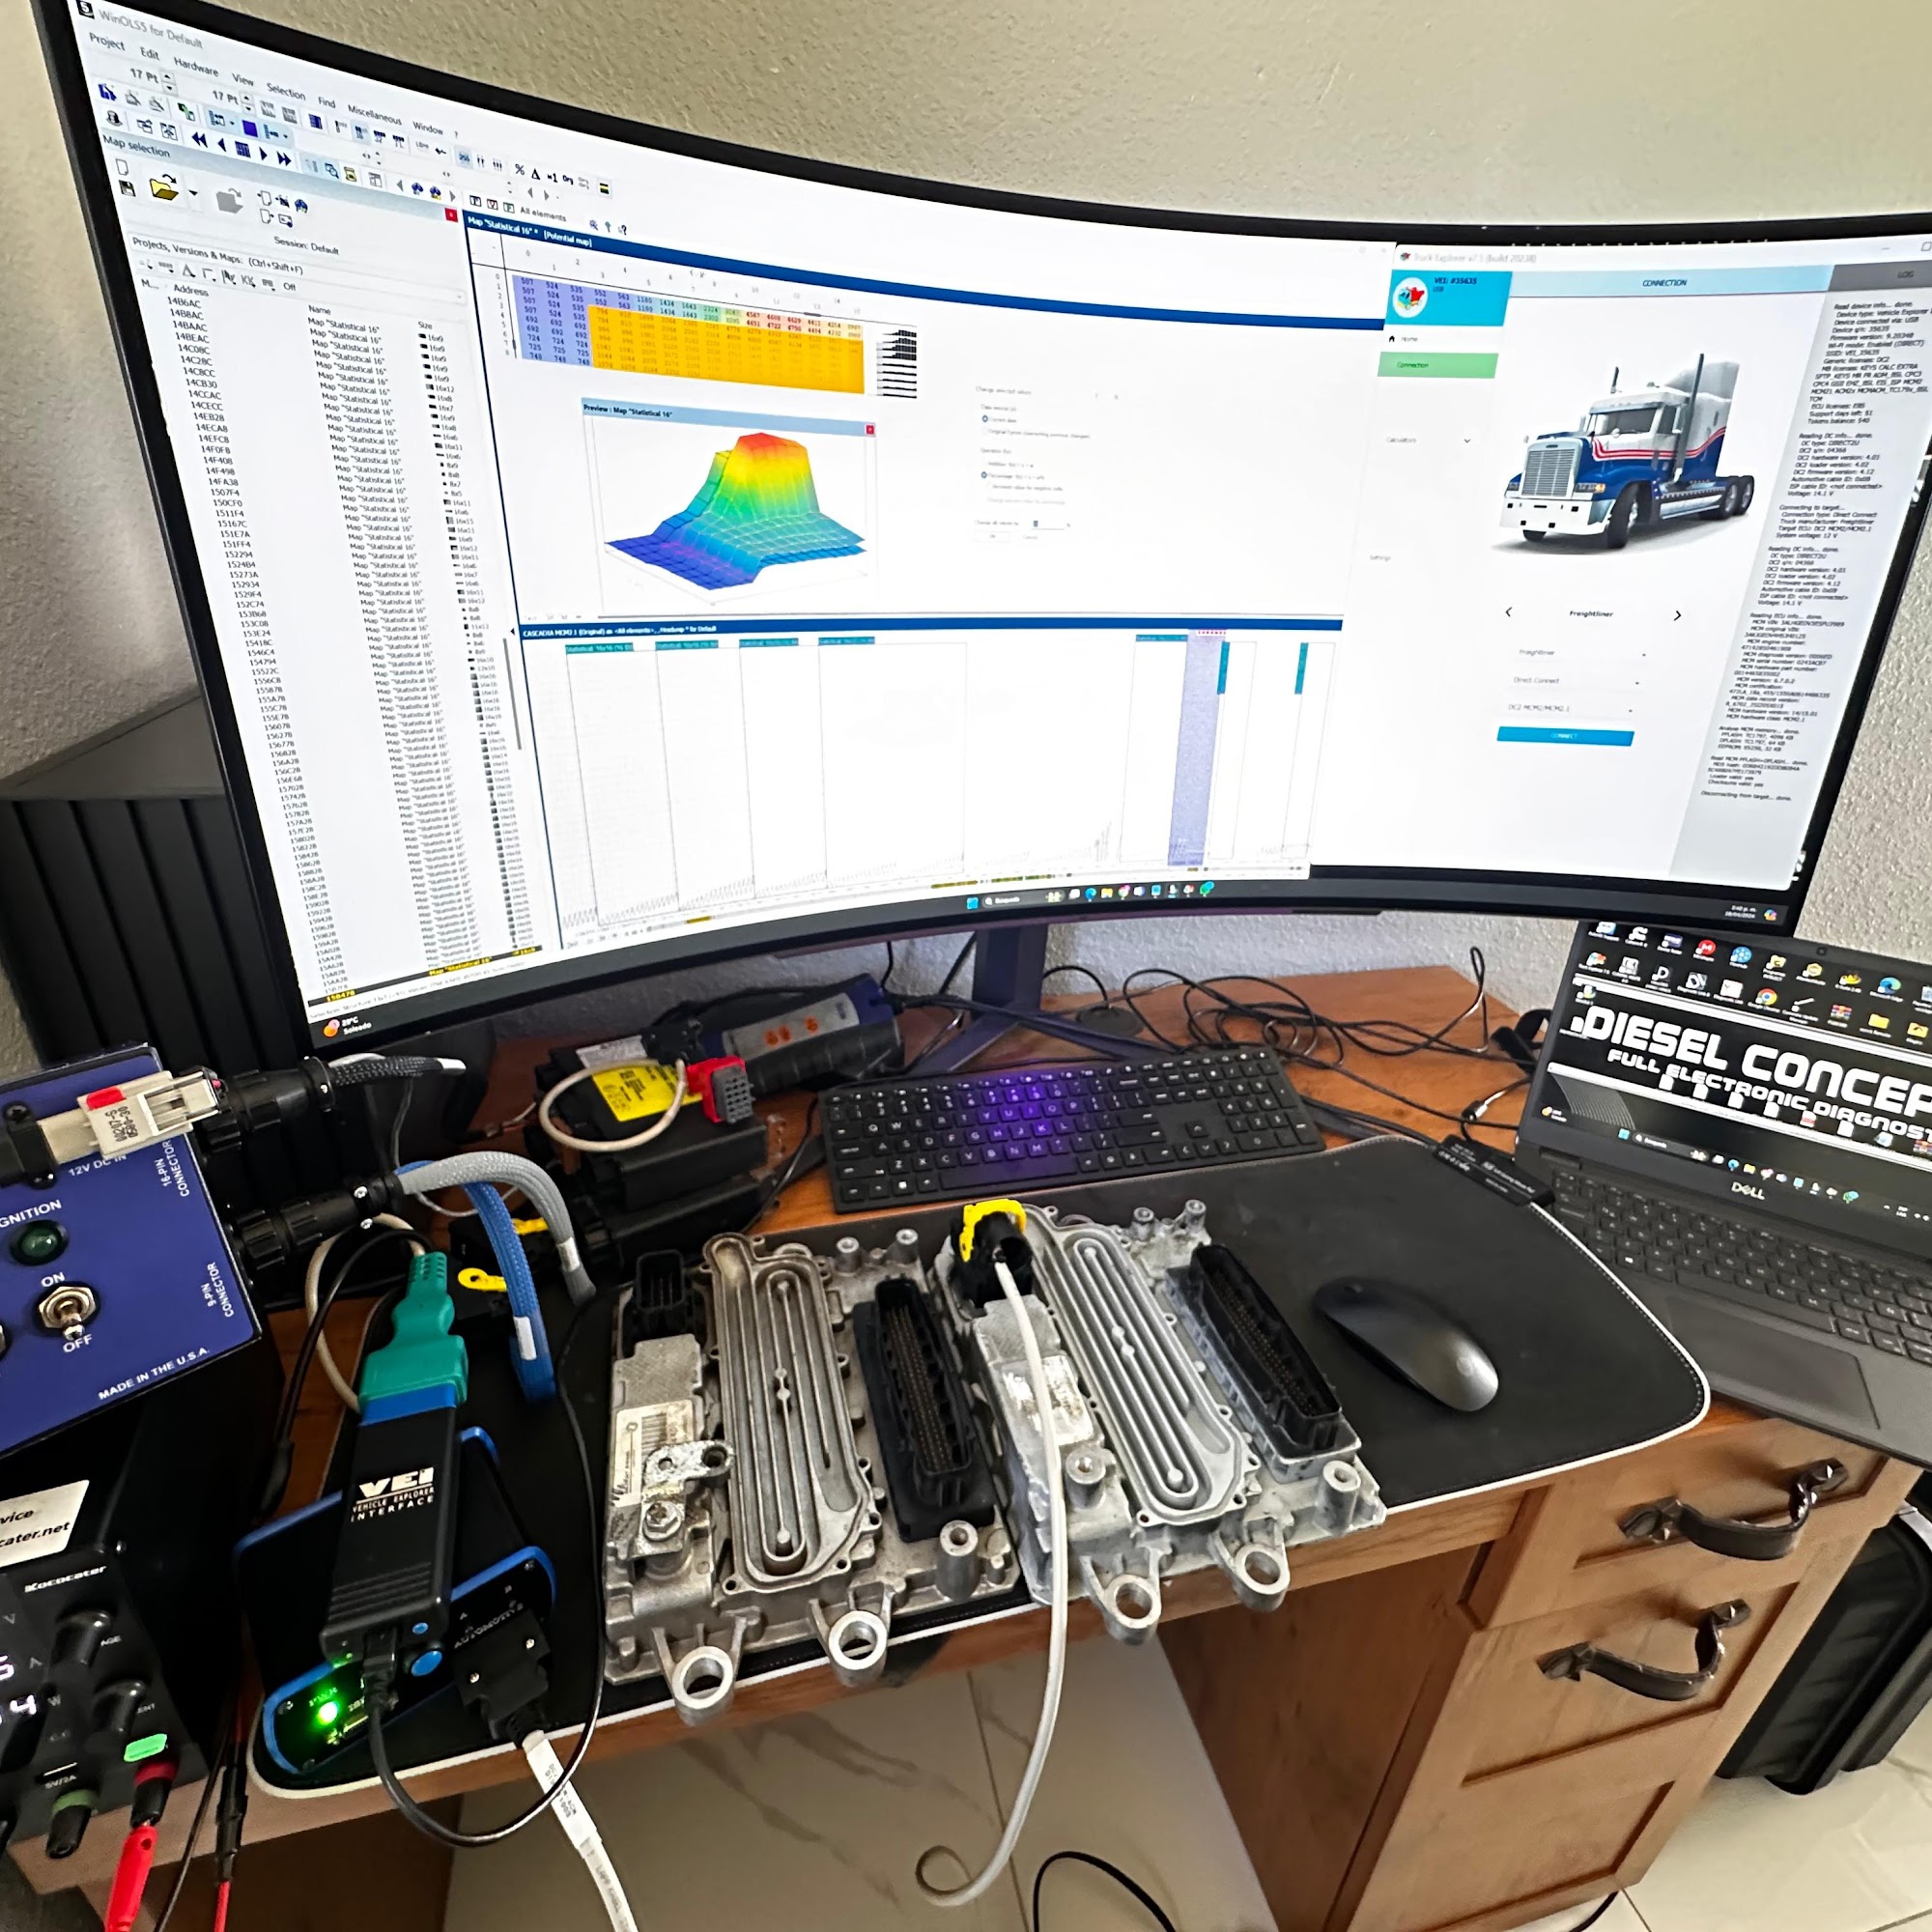1932x1932 pixels.
Task: Click the question-mark help icon above map title
Action: click(x=621, y=229)
